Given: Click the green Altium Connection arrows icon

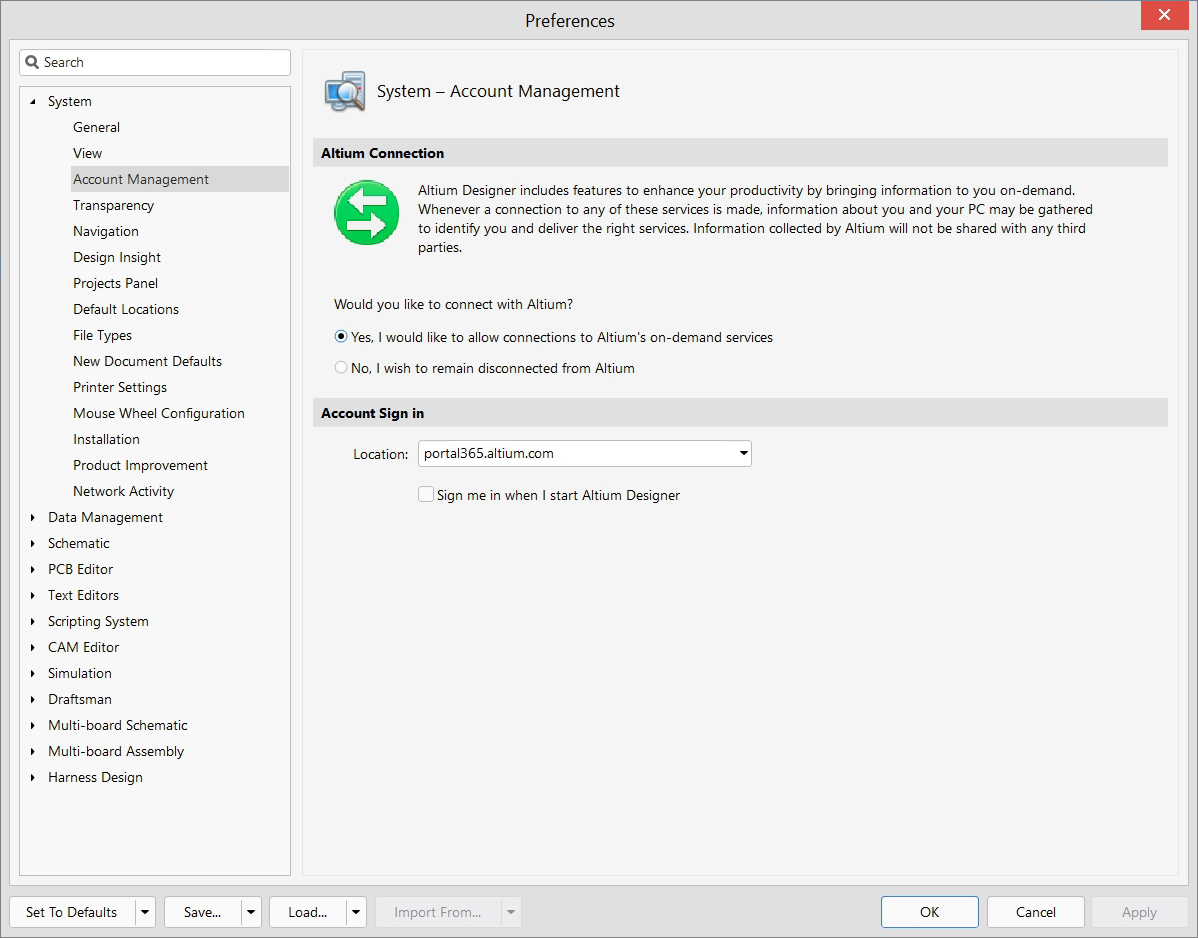Looking at the screenshot, I should (x=367, y=213).
